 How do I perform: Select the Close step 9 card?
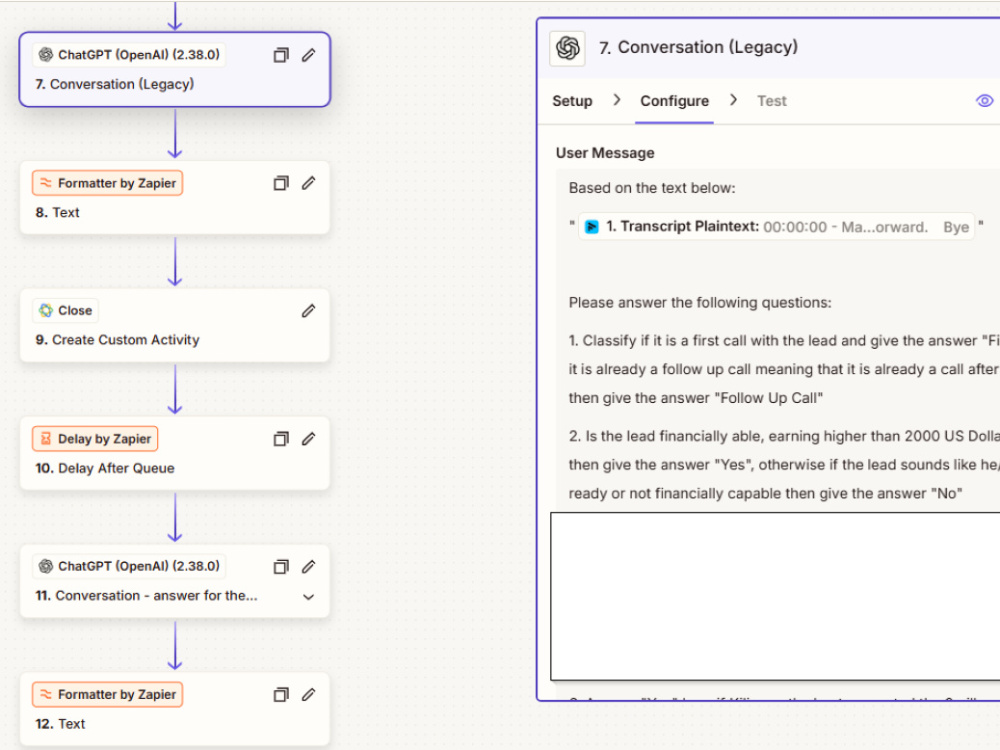[175, 326]
